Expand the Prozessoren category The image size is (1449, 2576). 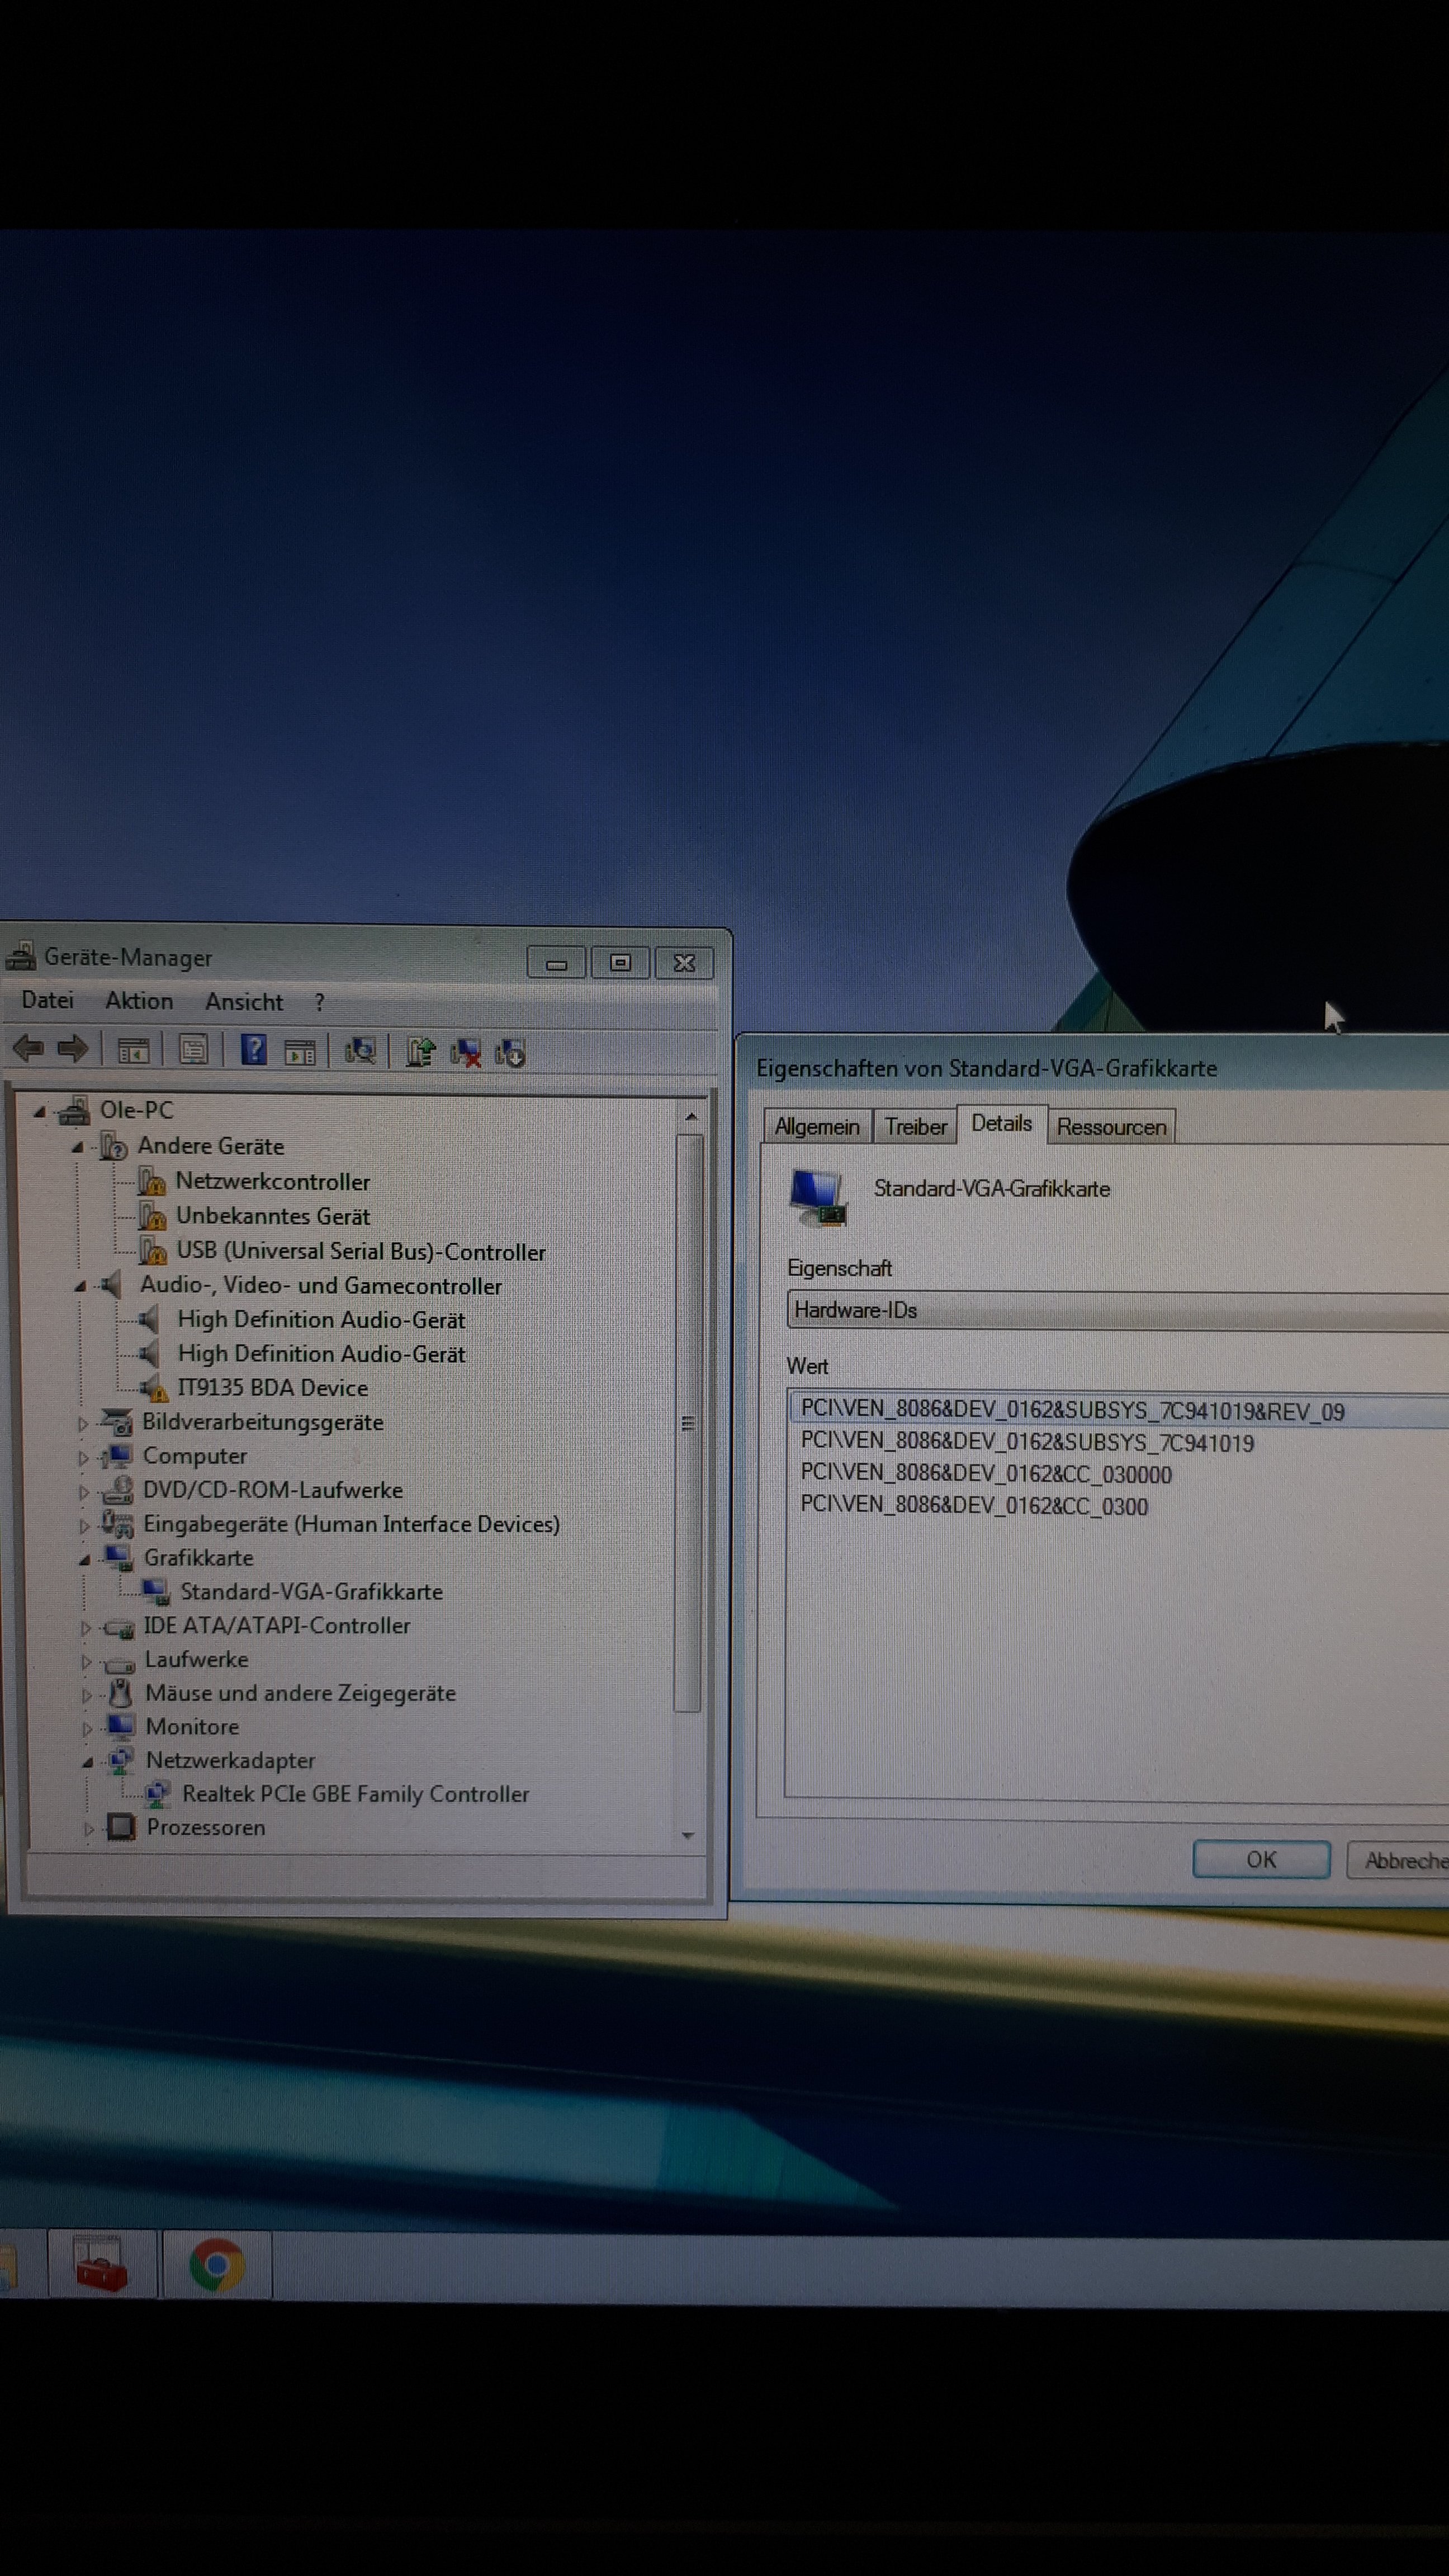[88, 1829]
